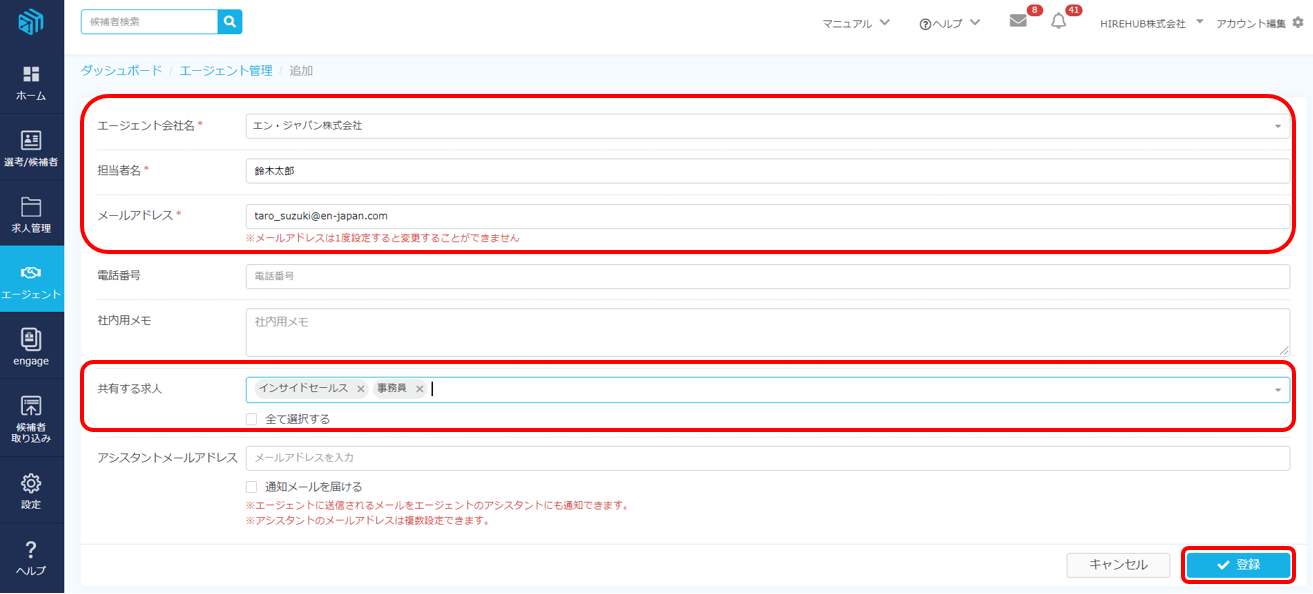Image resolution: width=1313 pixels, height=594 pixels.
Task: Check the 全て選択する checkbox
Action: pyautogui.click(x=252, y=419)
